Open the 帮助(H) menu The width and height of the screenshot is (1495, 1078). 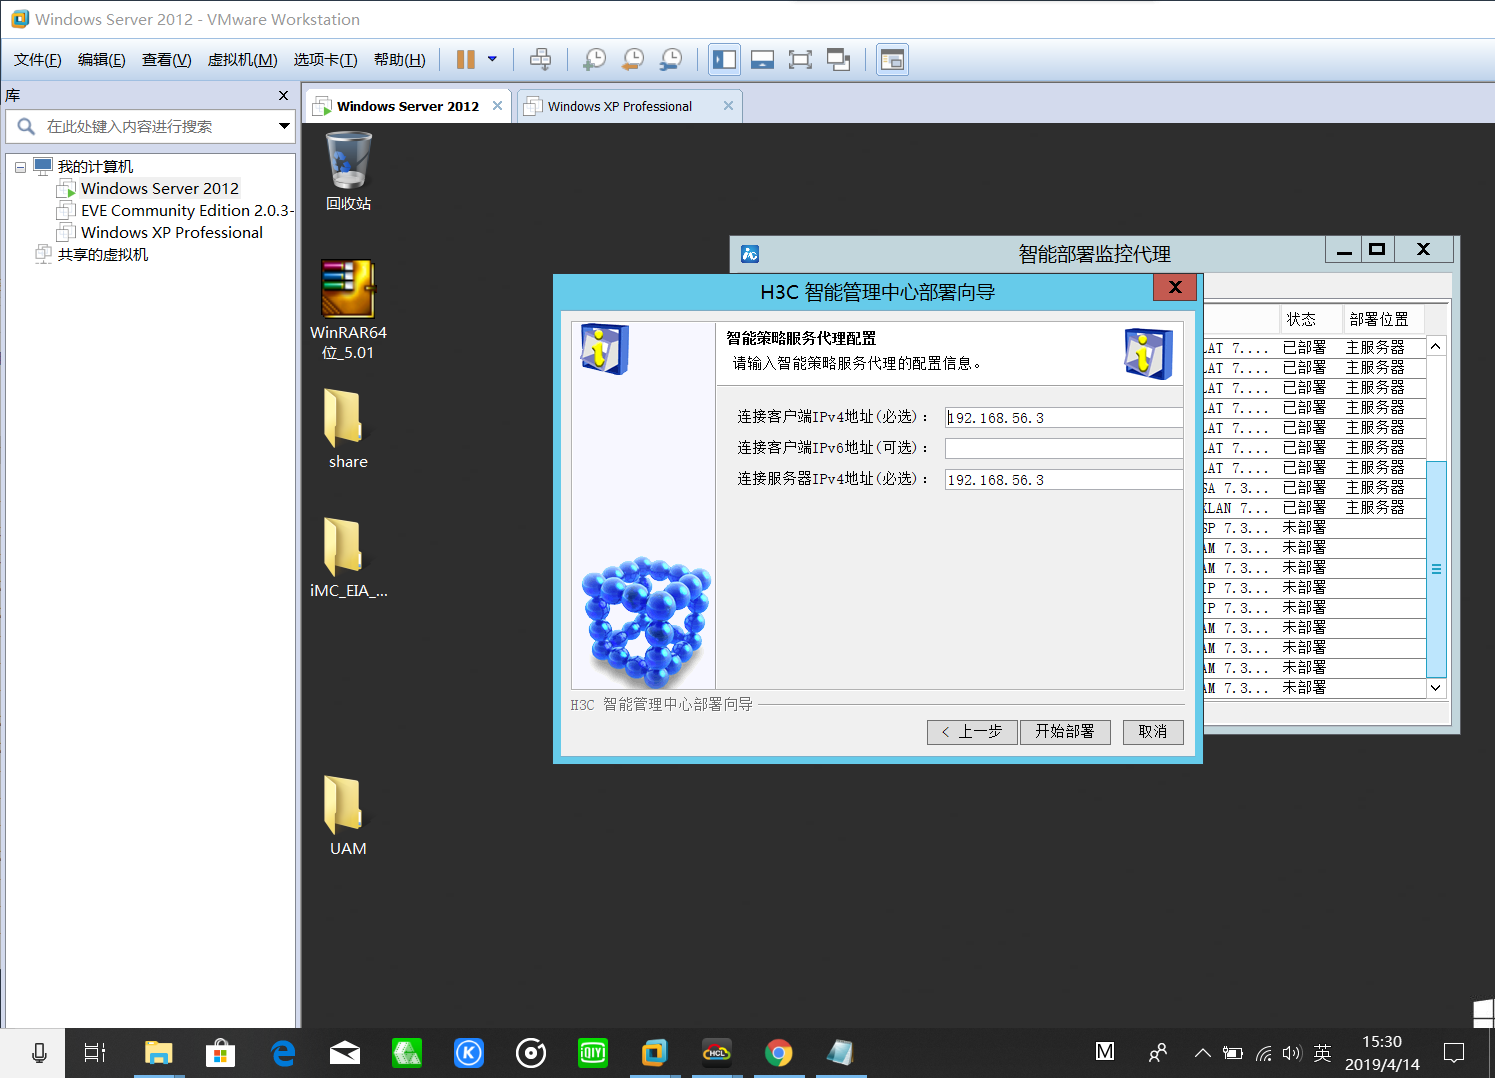click(x=399, y=60)
